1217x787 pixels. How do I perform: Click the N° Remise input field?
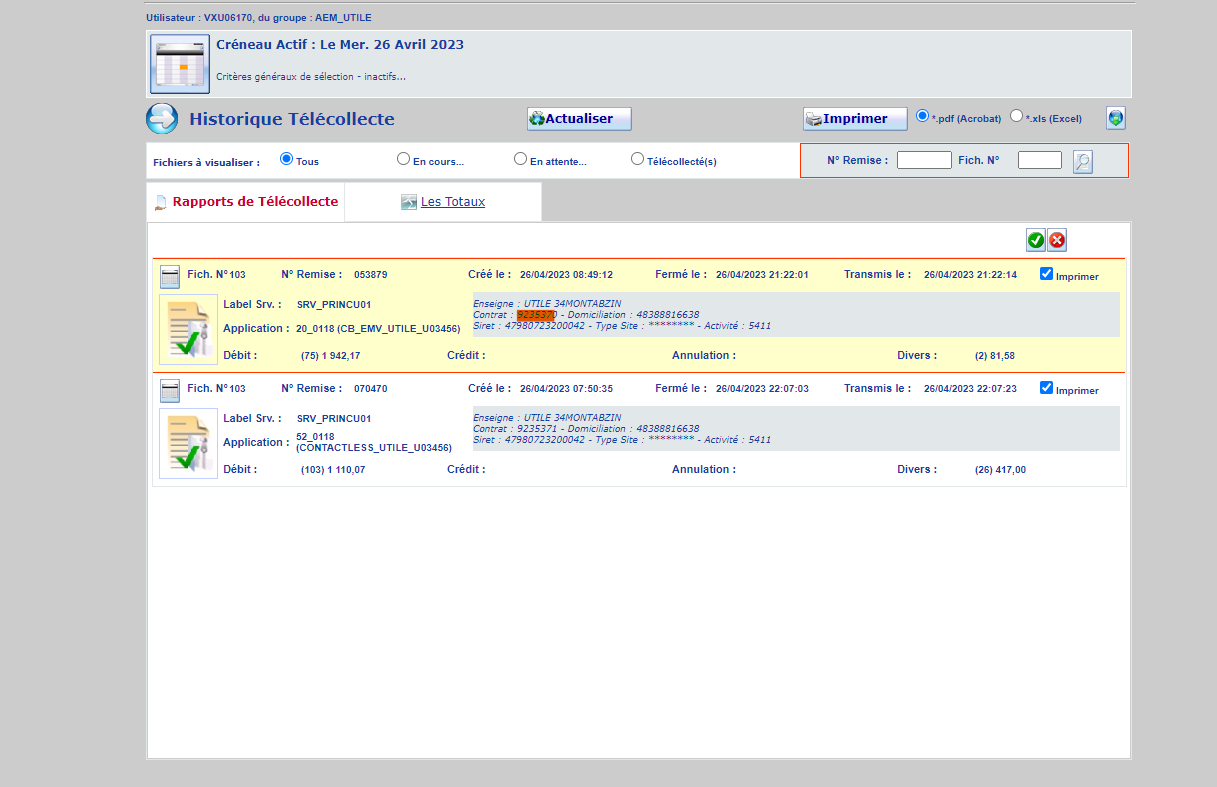(923, 160)
